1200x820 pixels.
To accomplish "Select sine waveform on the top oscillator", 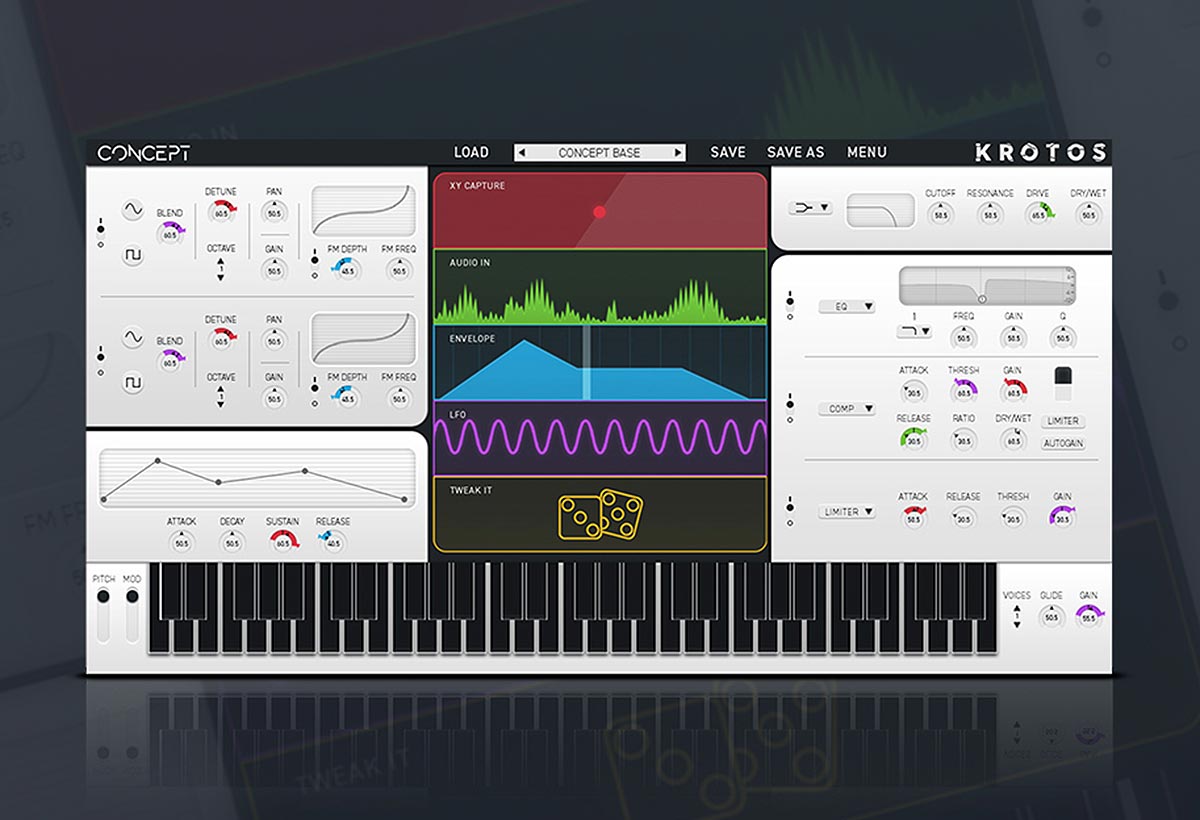I will click(x=133, y=210).
